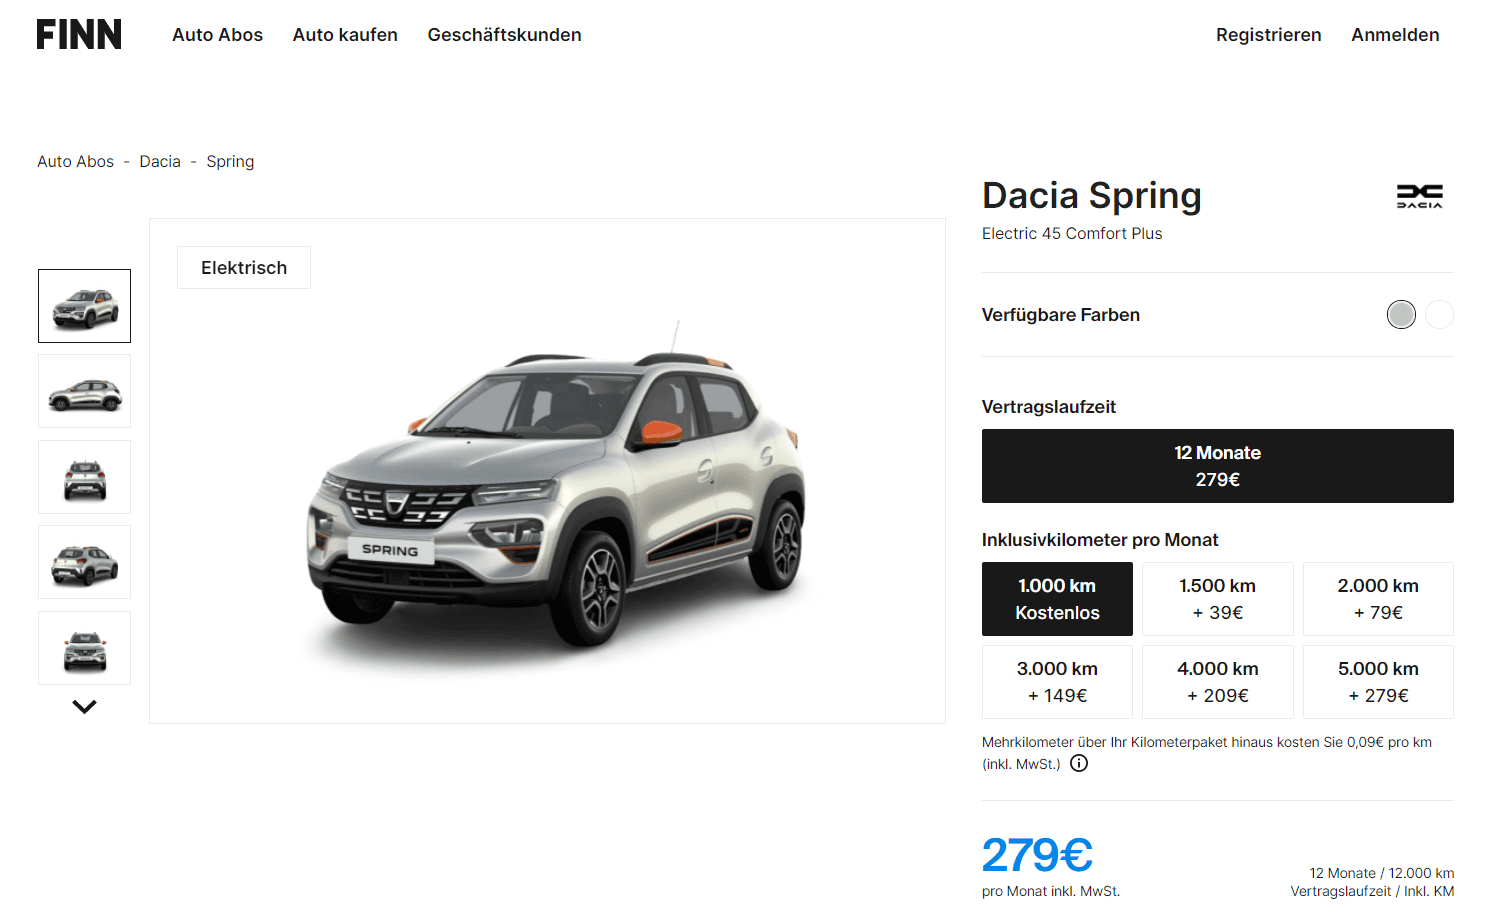Click the Dacia brand logo
This screenshot has width=1491, height=910.
coord(1419,196)
